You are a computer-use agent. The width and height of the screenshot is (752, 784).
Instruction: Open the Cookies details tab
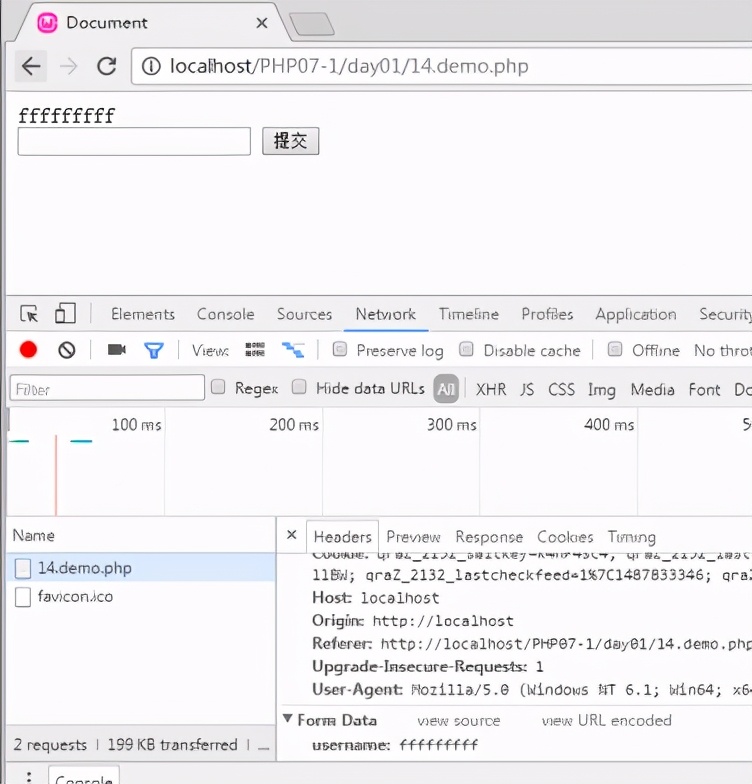(565, 537)
